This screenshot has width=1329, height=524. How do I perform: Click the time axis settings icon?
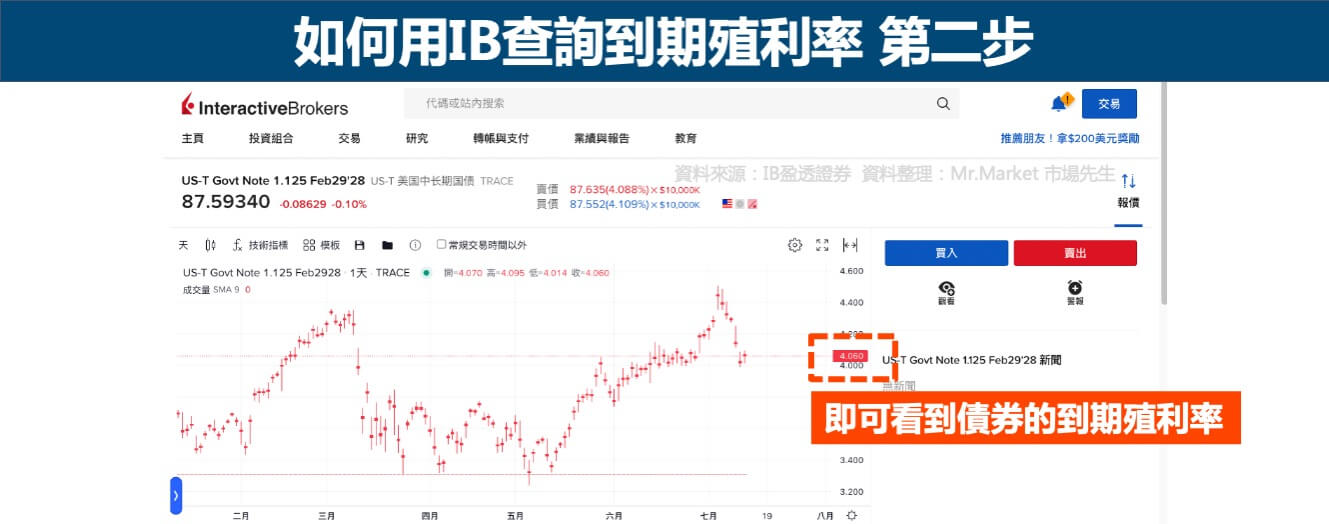point(851,515)
